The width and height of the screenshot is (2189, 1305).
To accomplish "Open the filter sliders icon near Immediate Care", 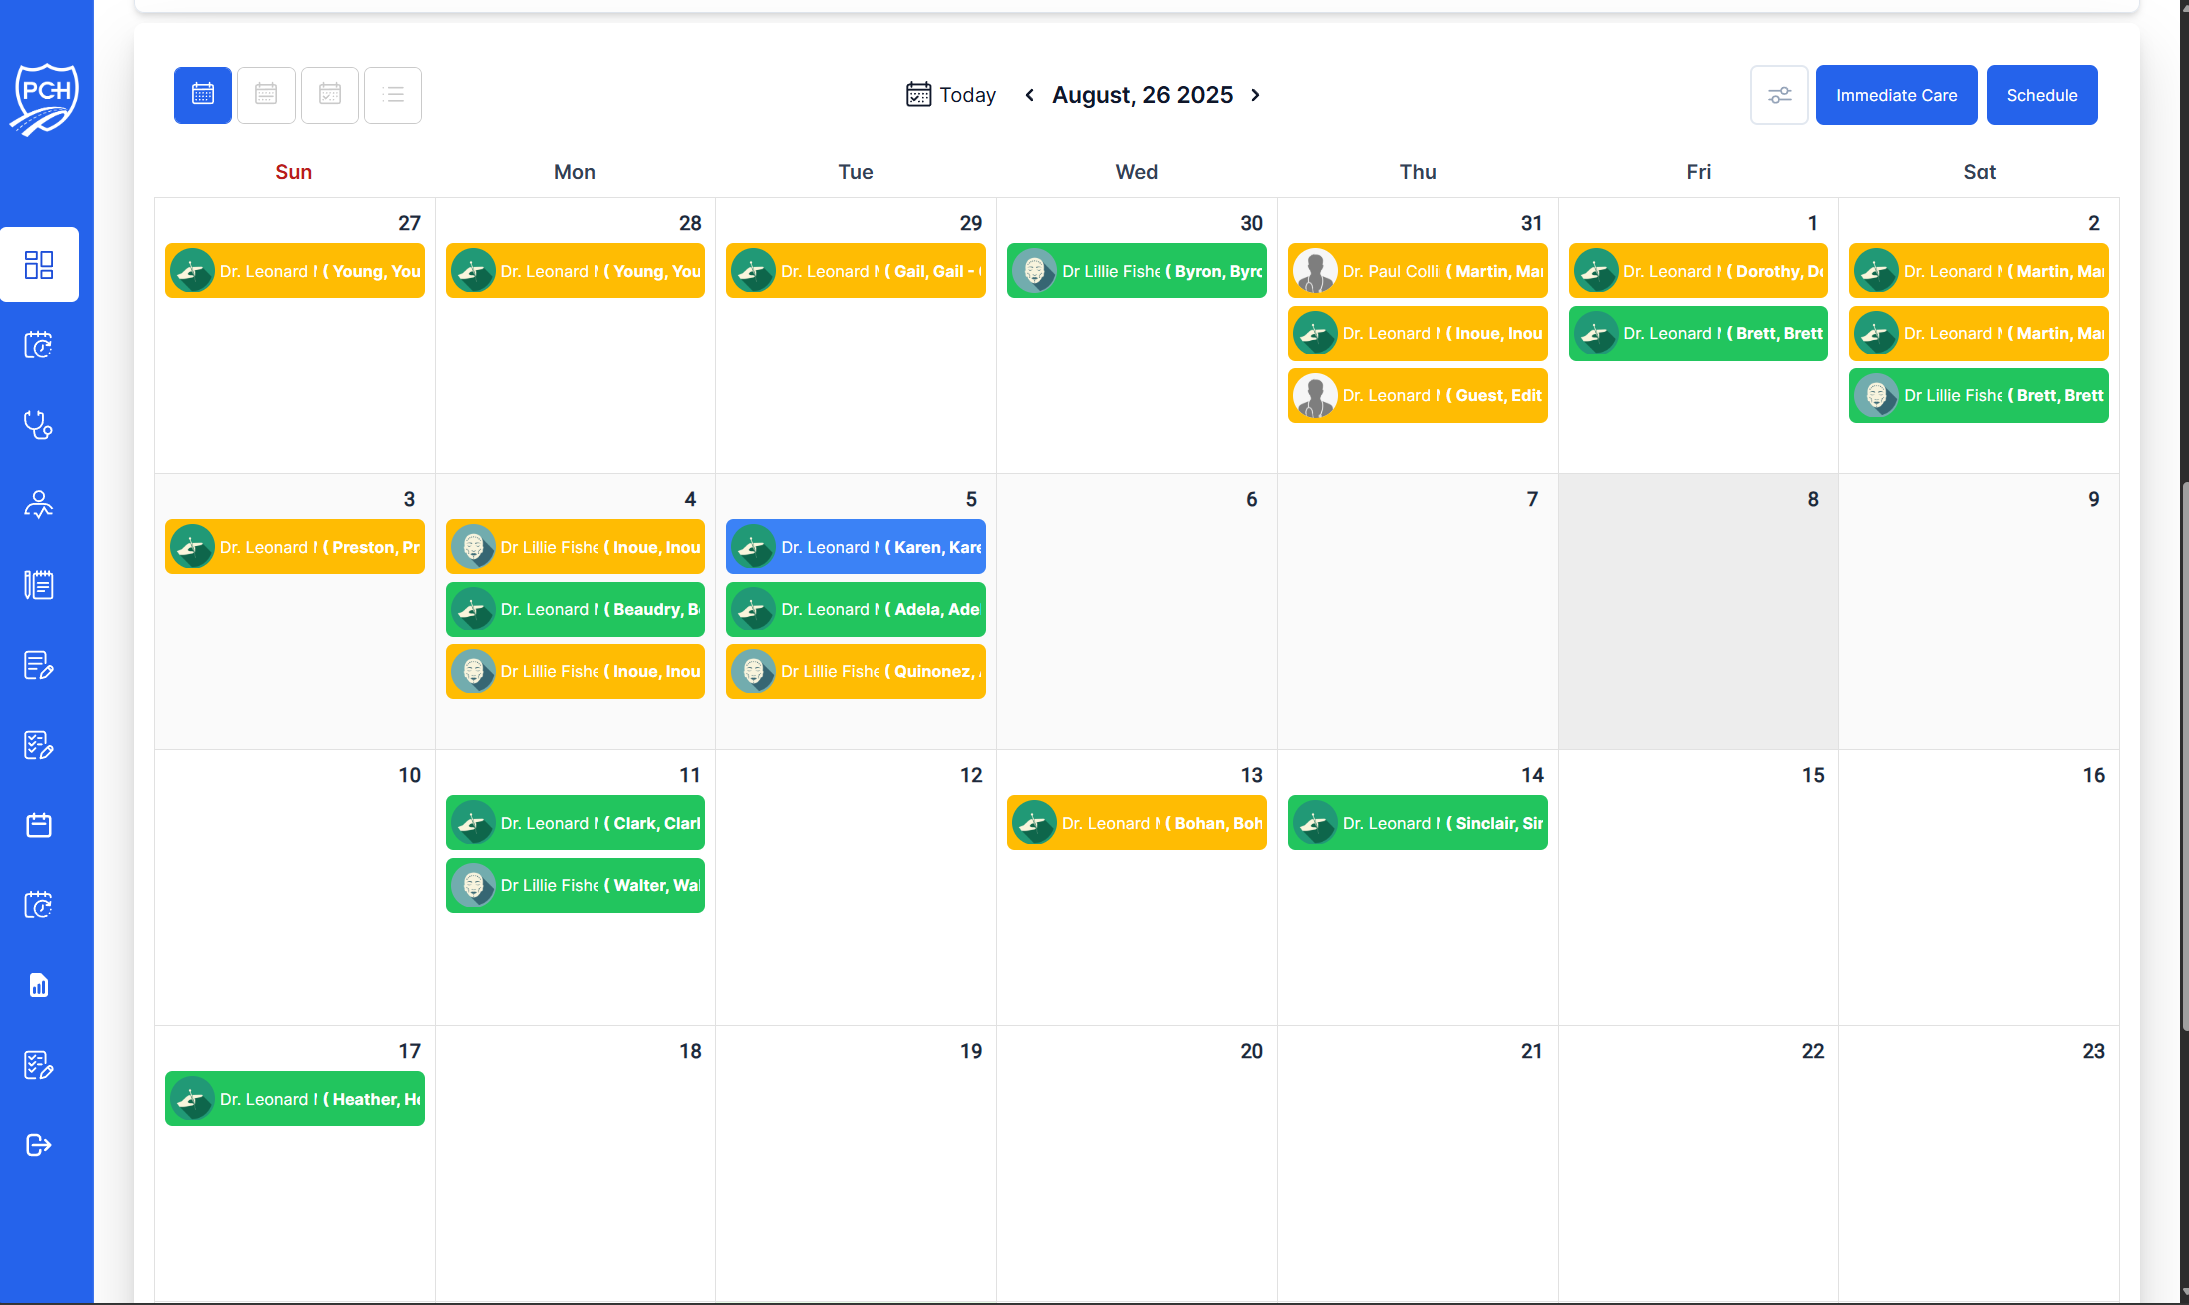I will tap(1779, 94).
